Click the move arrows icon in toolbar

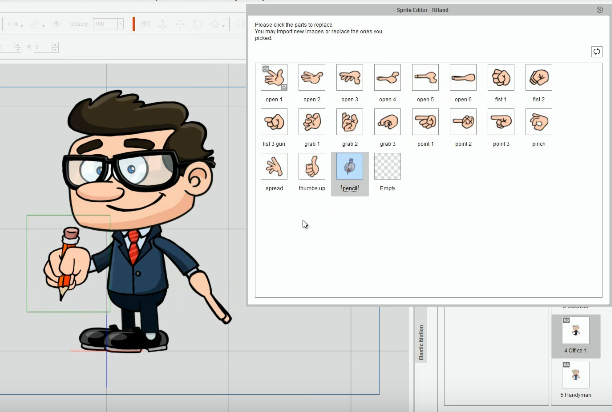point(180,24)
